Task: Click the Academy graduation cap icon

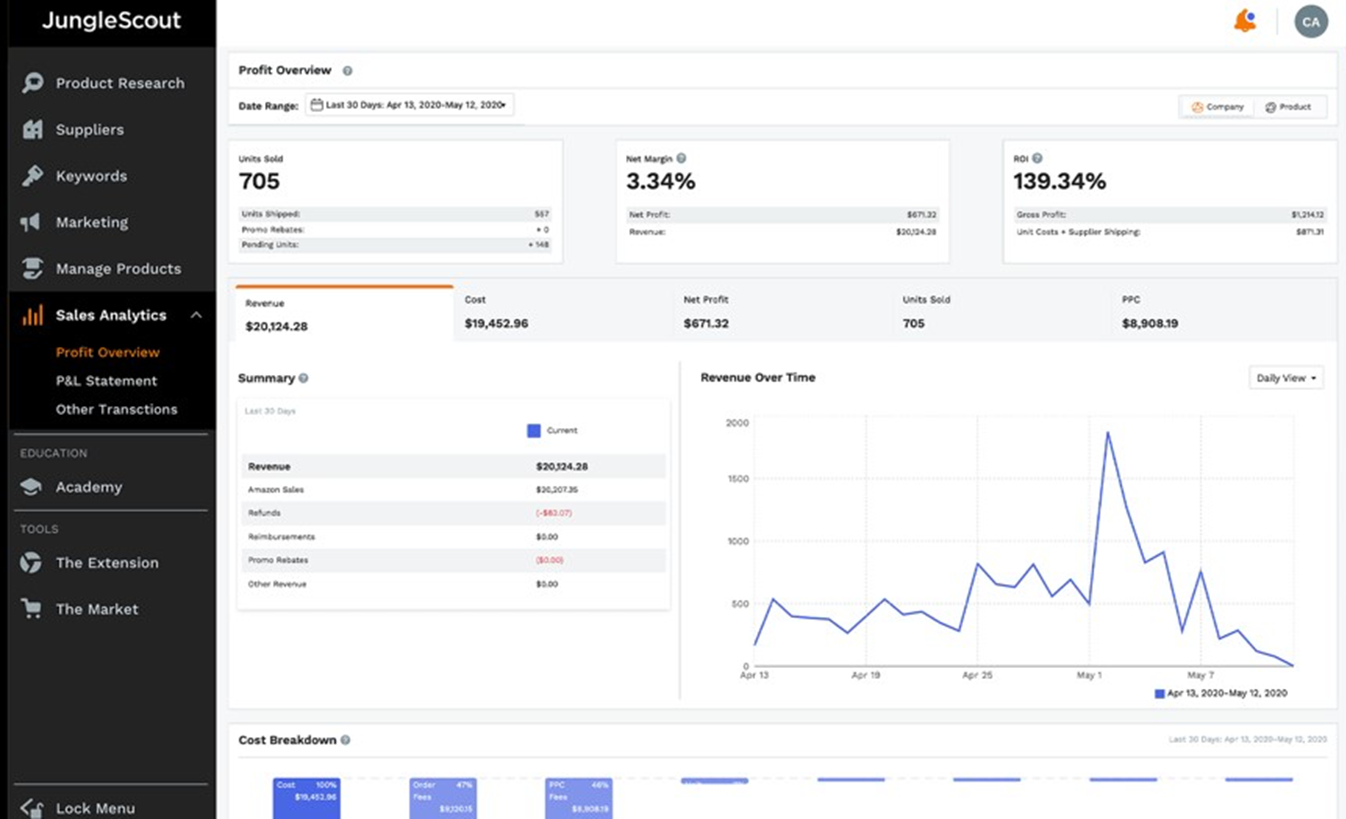Action: (x=32, y=487)
